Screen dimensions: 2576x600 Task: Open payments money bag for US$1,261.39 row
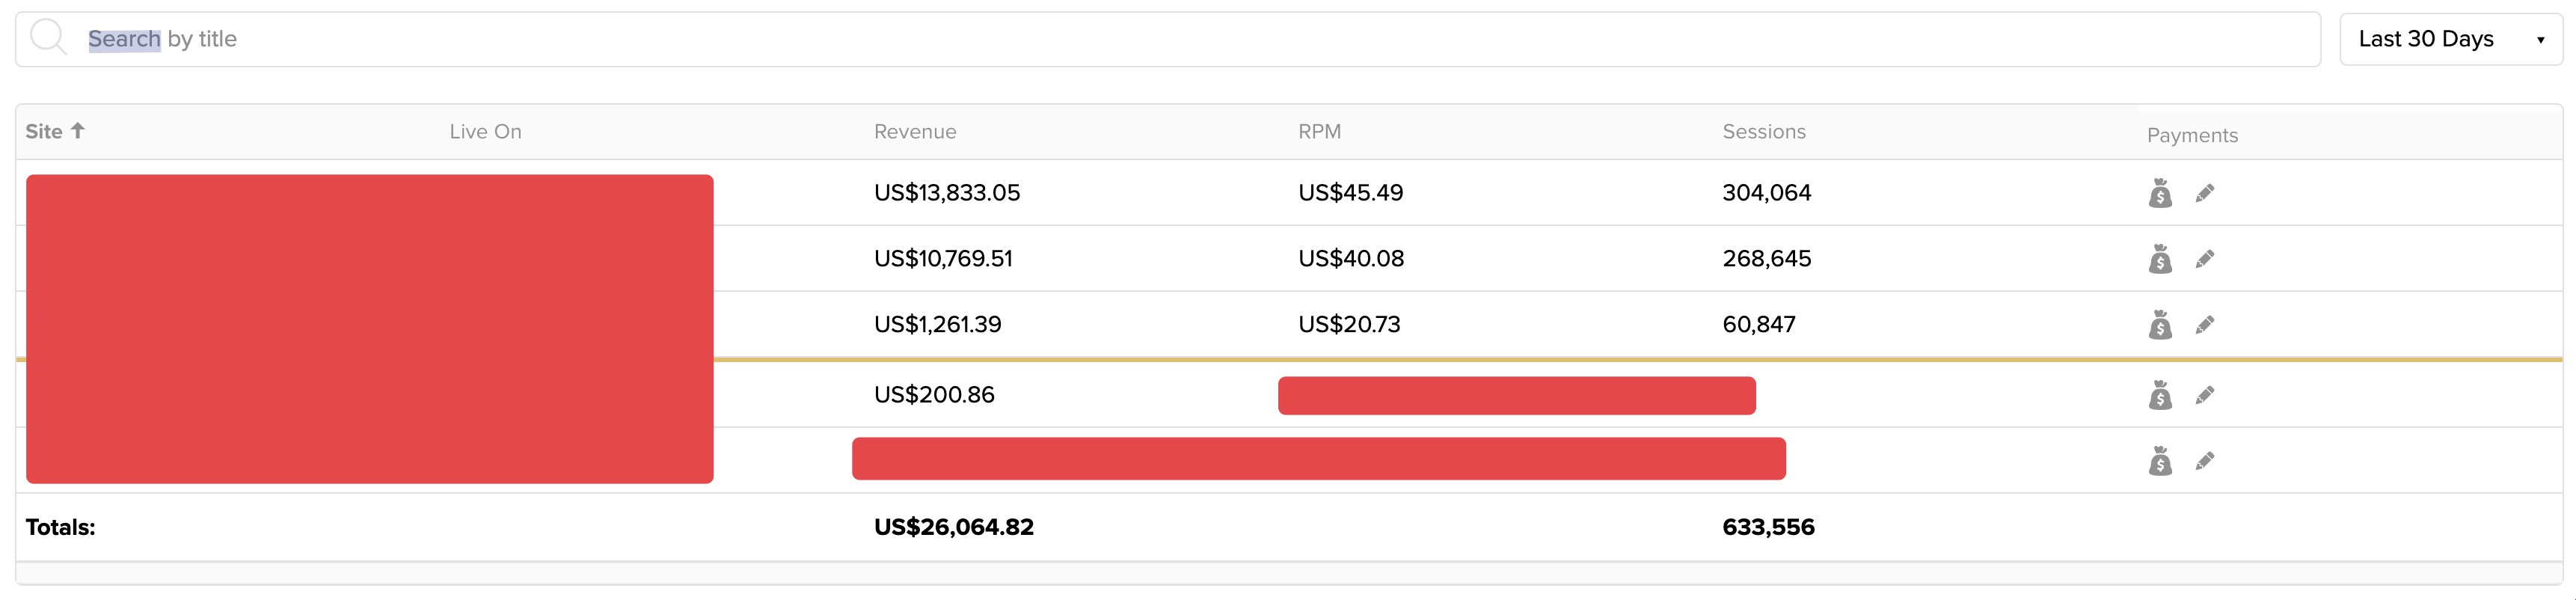[x=2160, y=325]
